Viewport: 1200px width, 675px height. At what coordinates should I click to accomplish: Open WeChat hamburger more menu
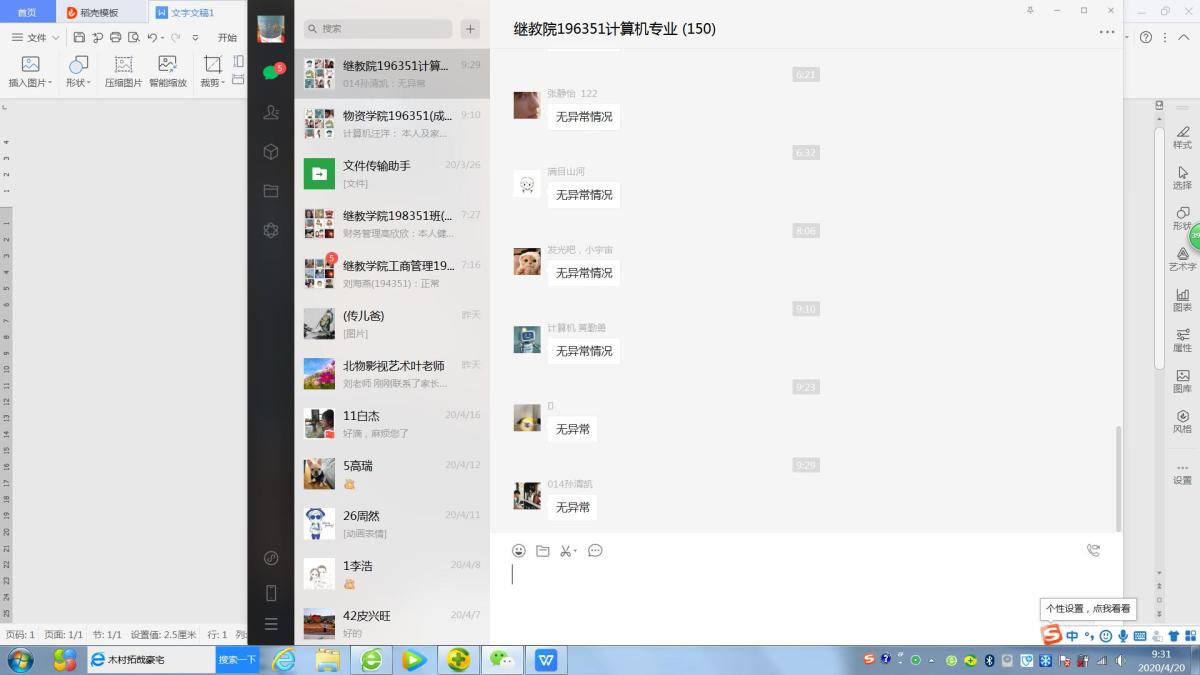(271, 624)
